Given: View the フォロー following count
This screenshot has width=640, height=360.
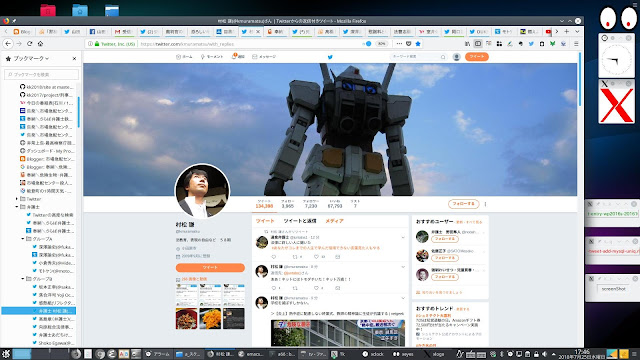Looking at the screenshot, I should (287, 204).
